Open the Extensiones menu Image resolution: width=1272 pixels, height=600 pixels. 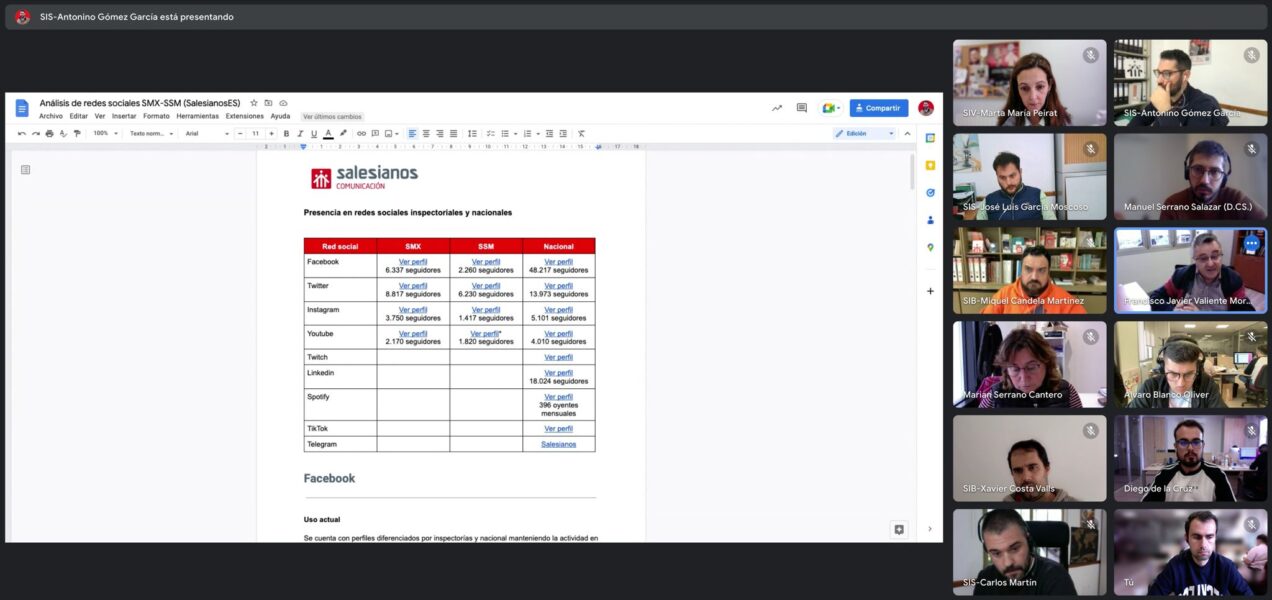(245, 116)
